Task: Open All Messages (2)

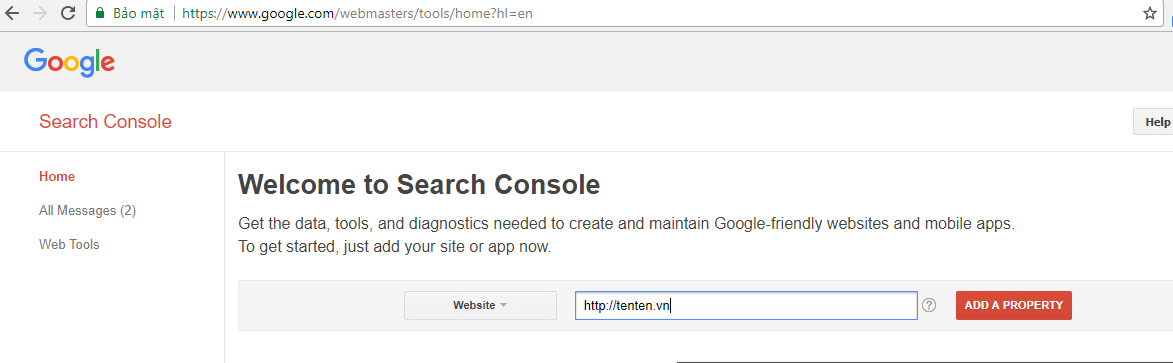Action: 88,210
